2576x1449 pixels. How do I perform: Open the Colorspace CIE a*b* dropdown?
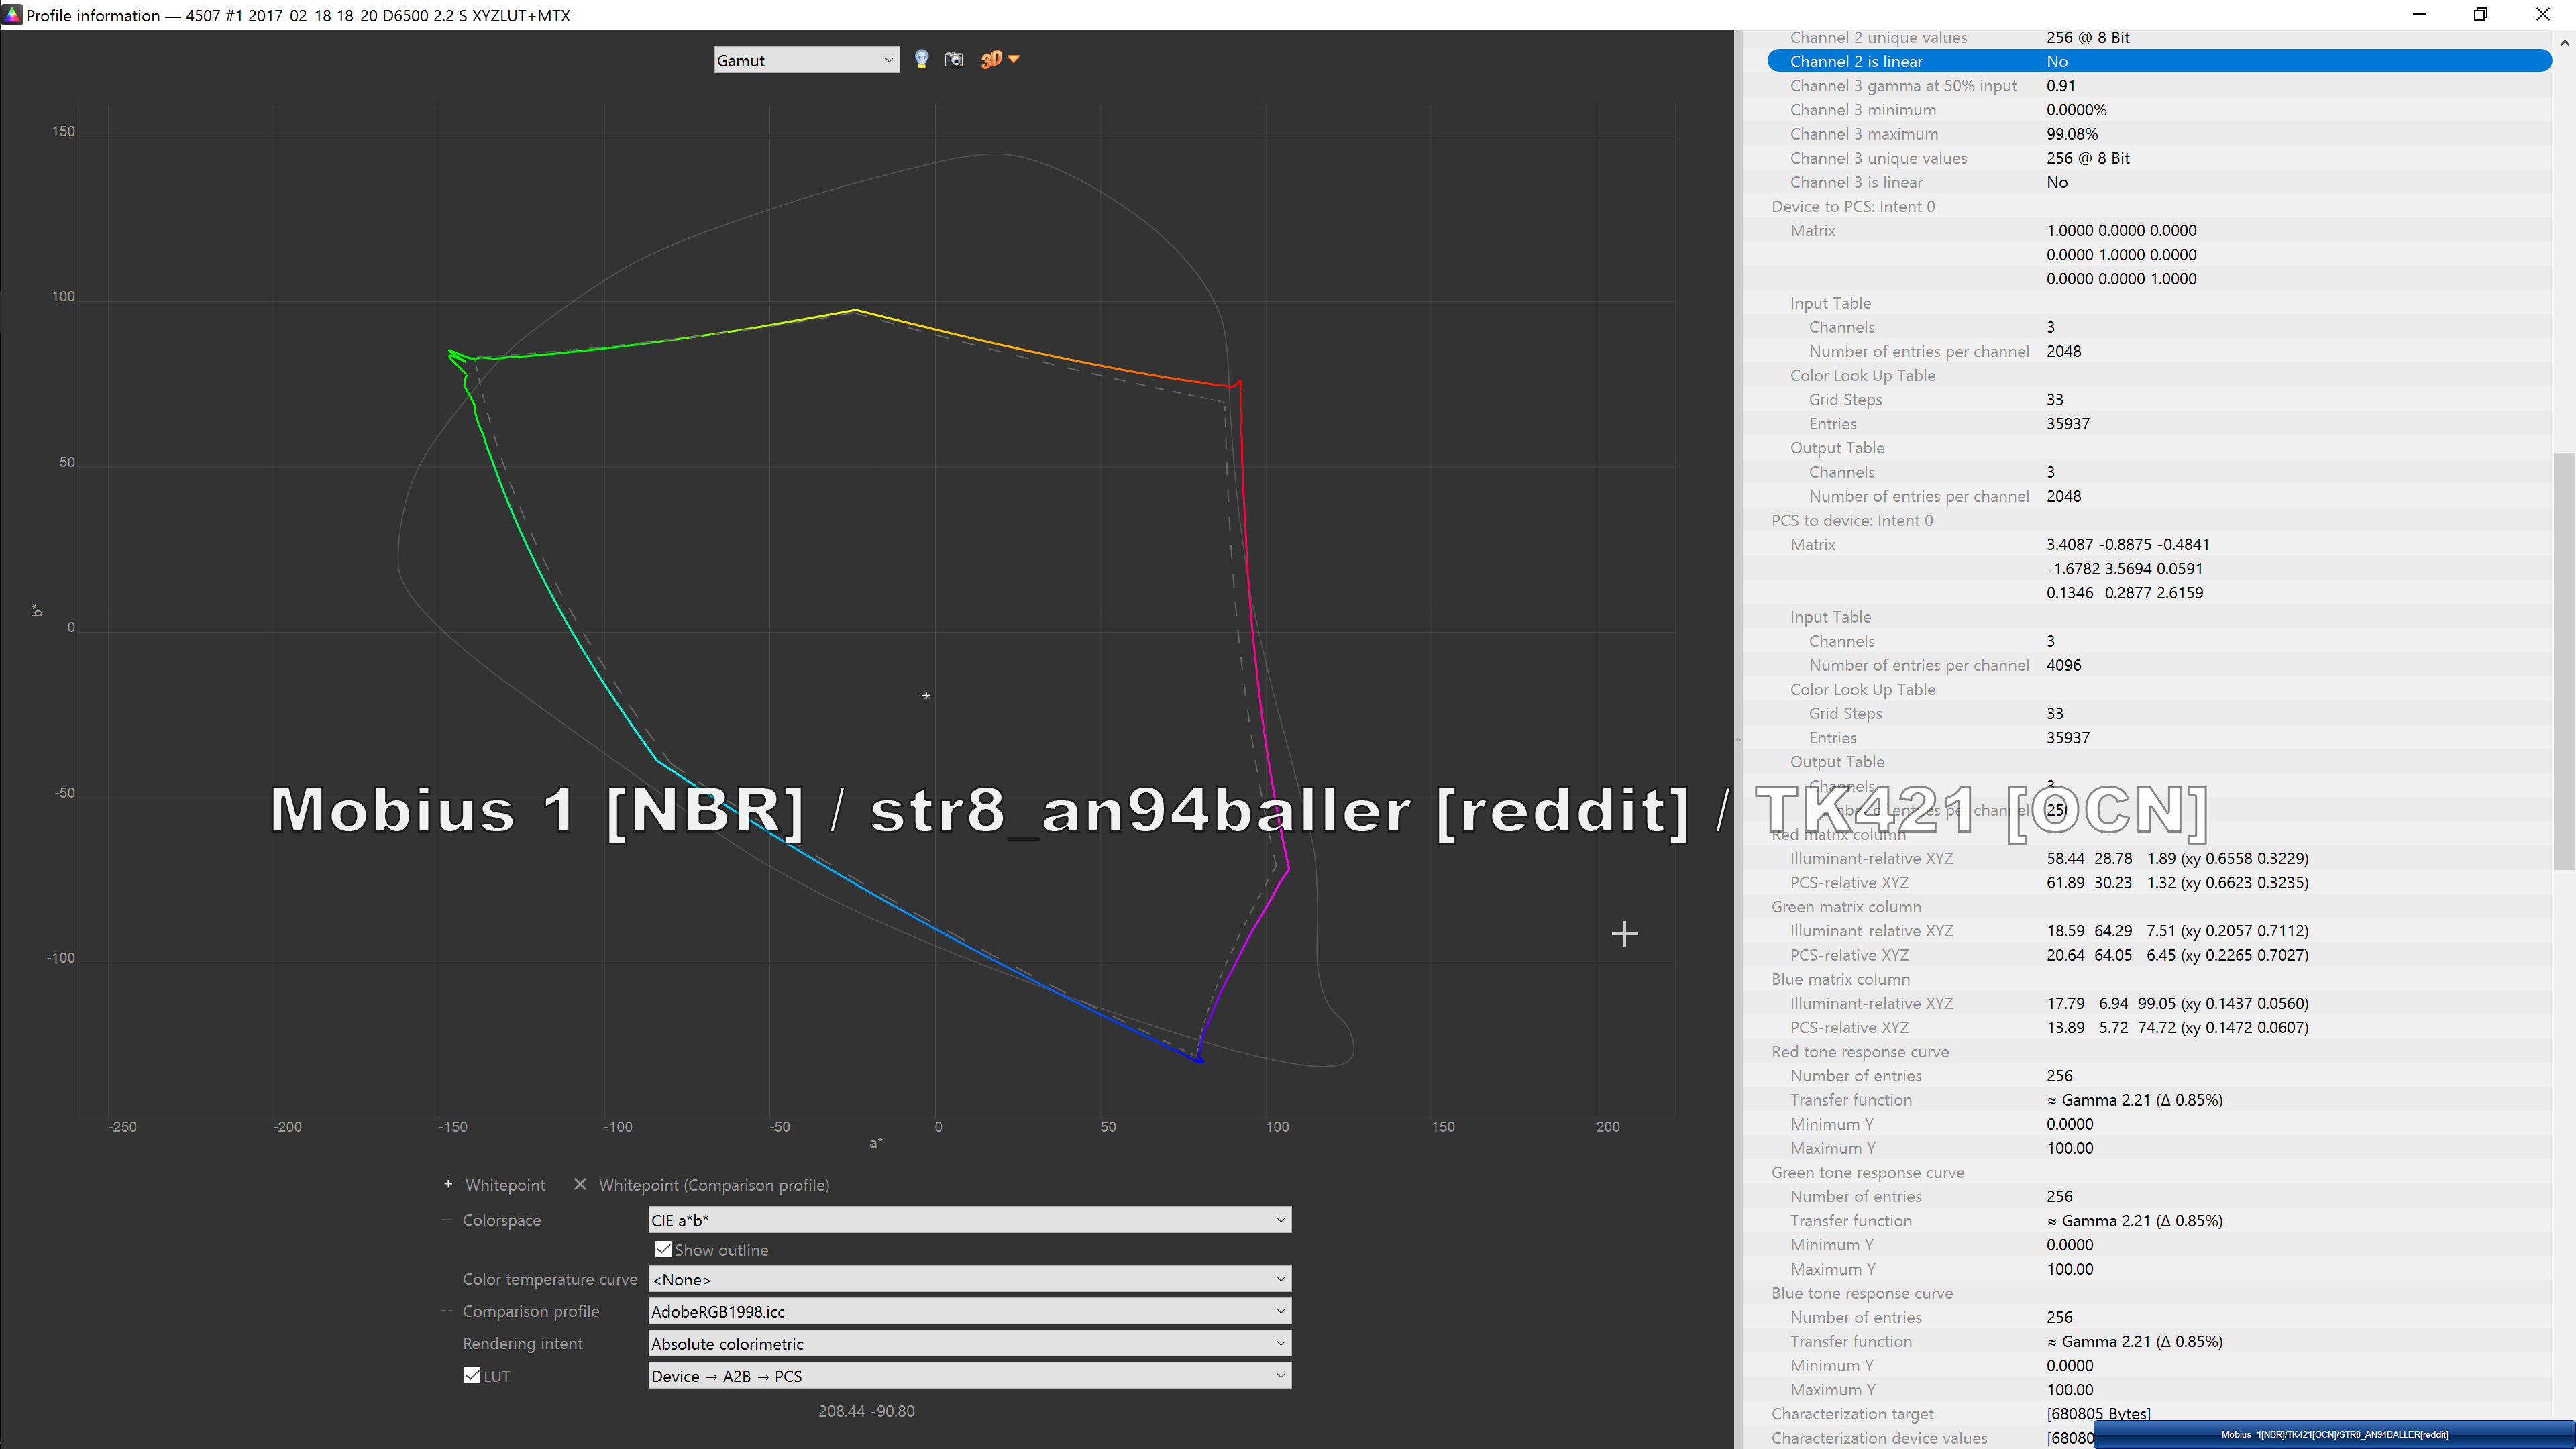969,1220
